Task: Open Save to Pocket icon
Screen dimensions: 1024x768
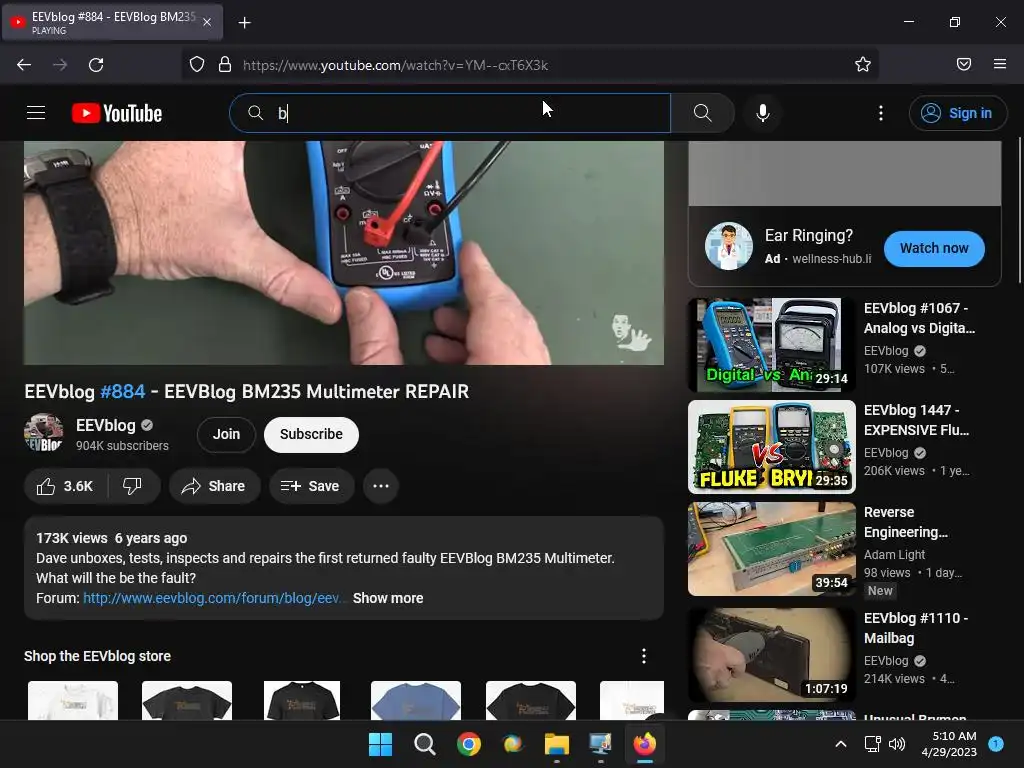Action: [964, 64]
